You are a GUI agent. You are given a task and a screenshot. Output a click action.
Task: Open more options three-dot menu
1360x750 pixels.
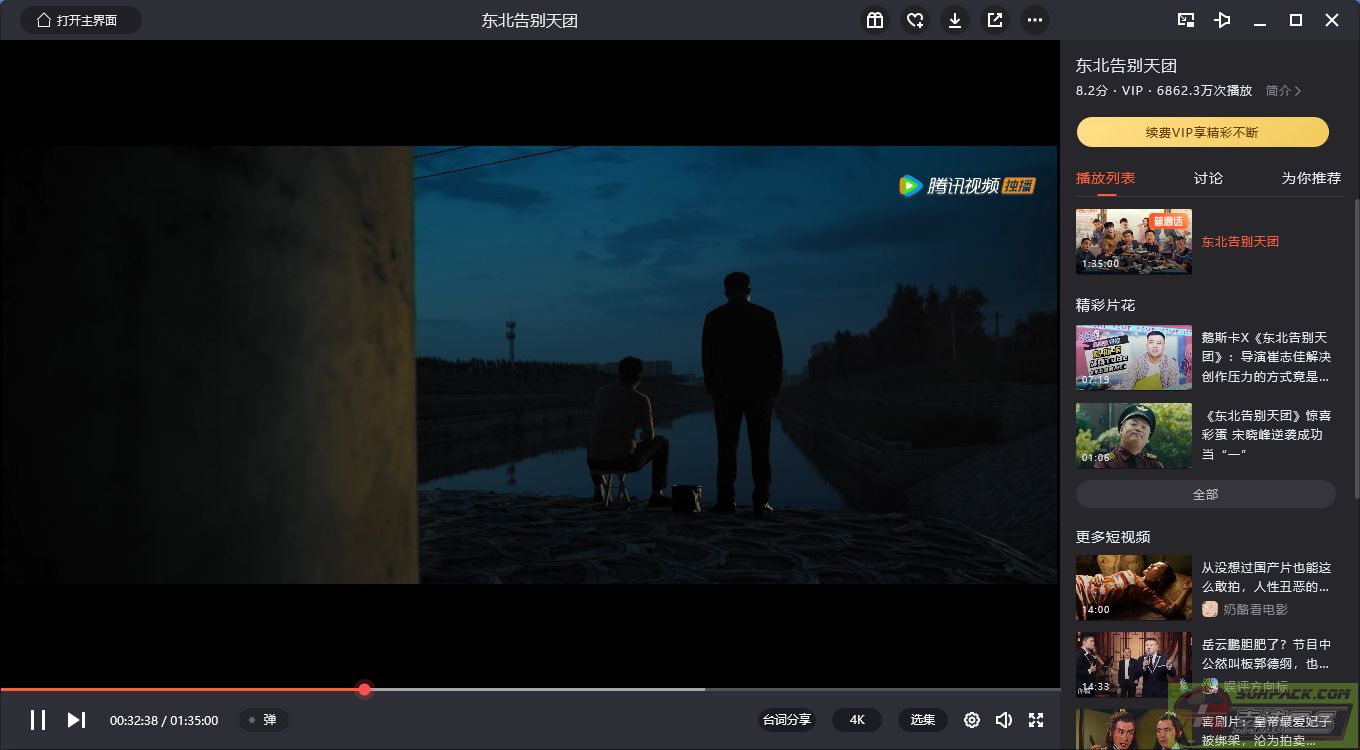(1035, 20)
